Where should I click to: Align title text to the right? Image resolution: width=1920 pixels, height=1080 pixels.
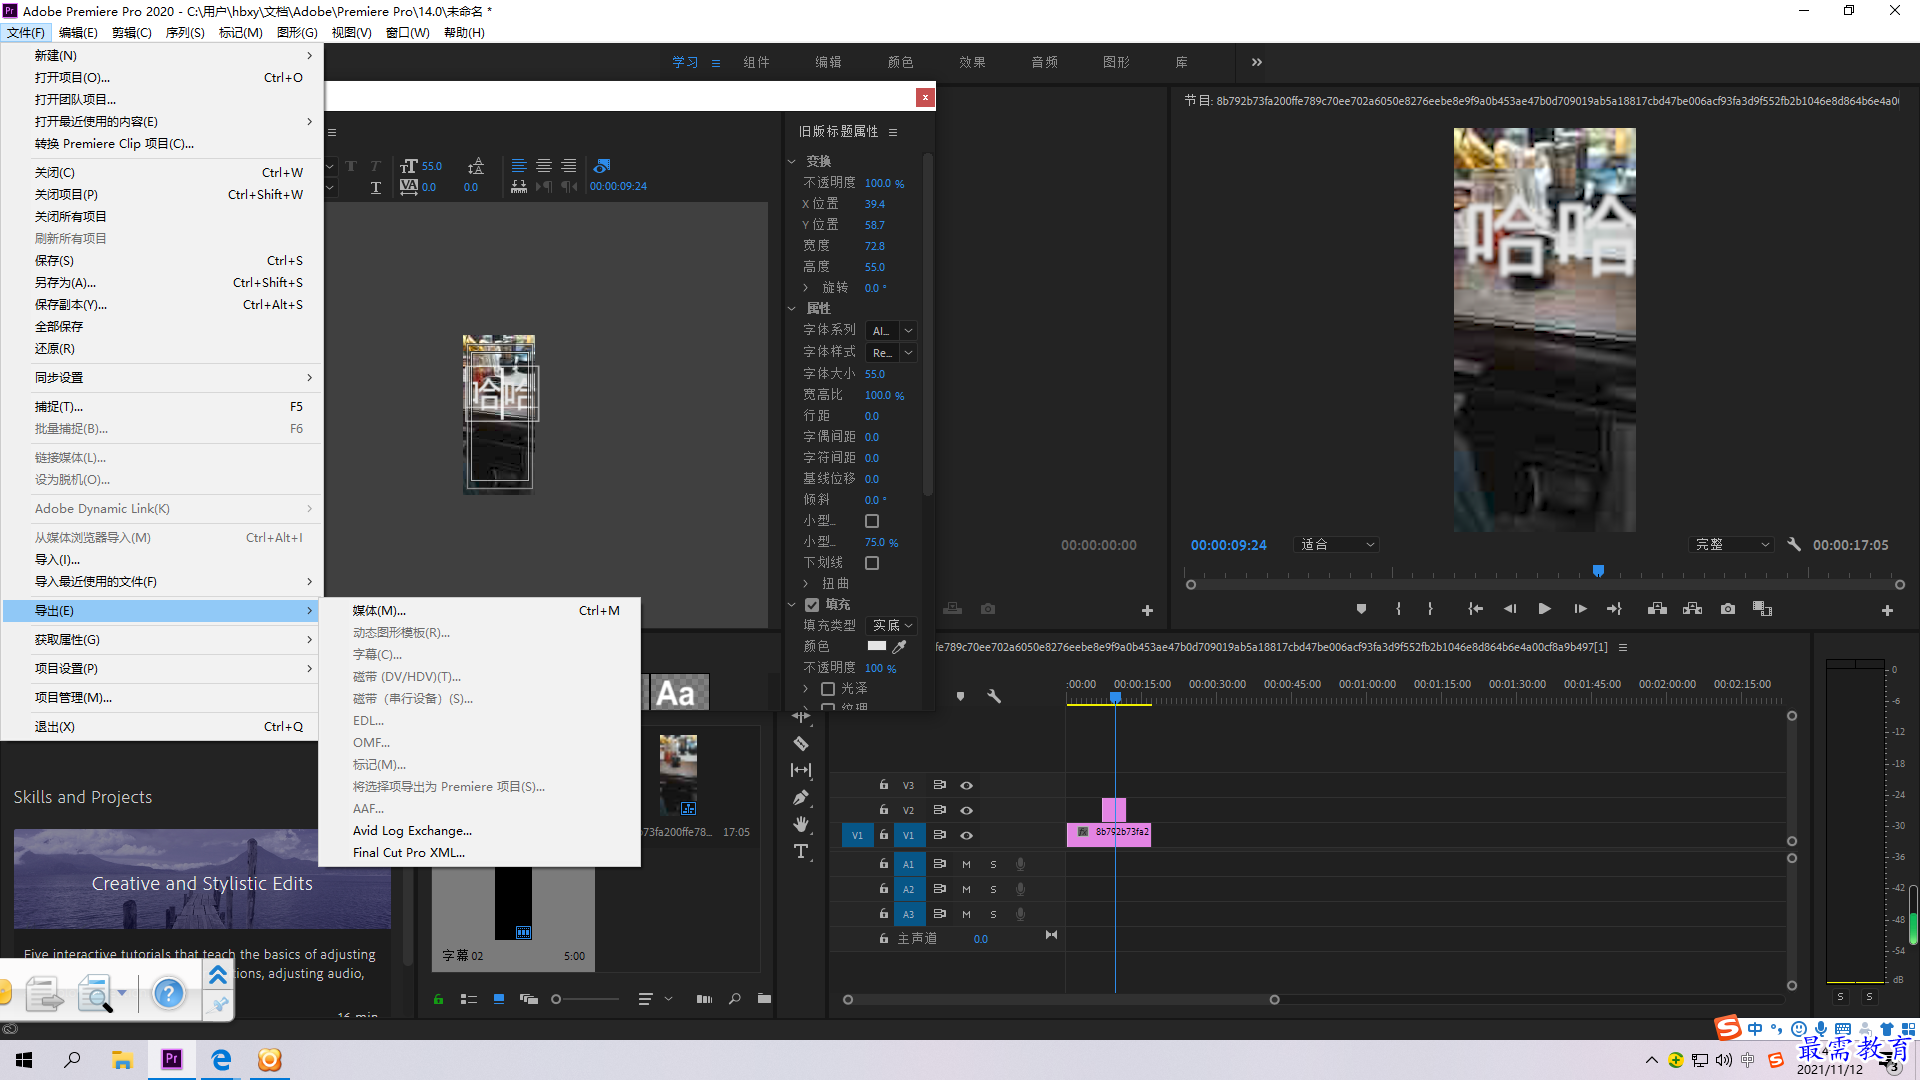(569, 166)
